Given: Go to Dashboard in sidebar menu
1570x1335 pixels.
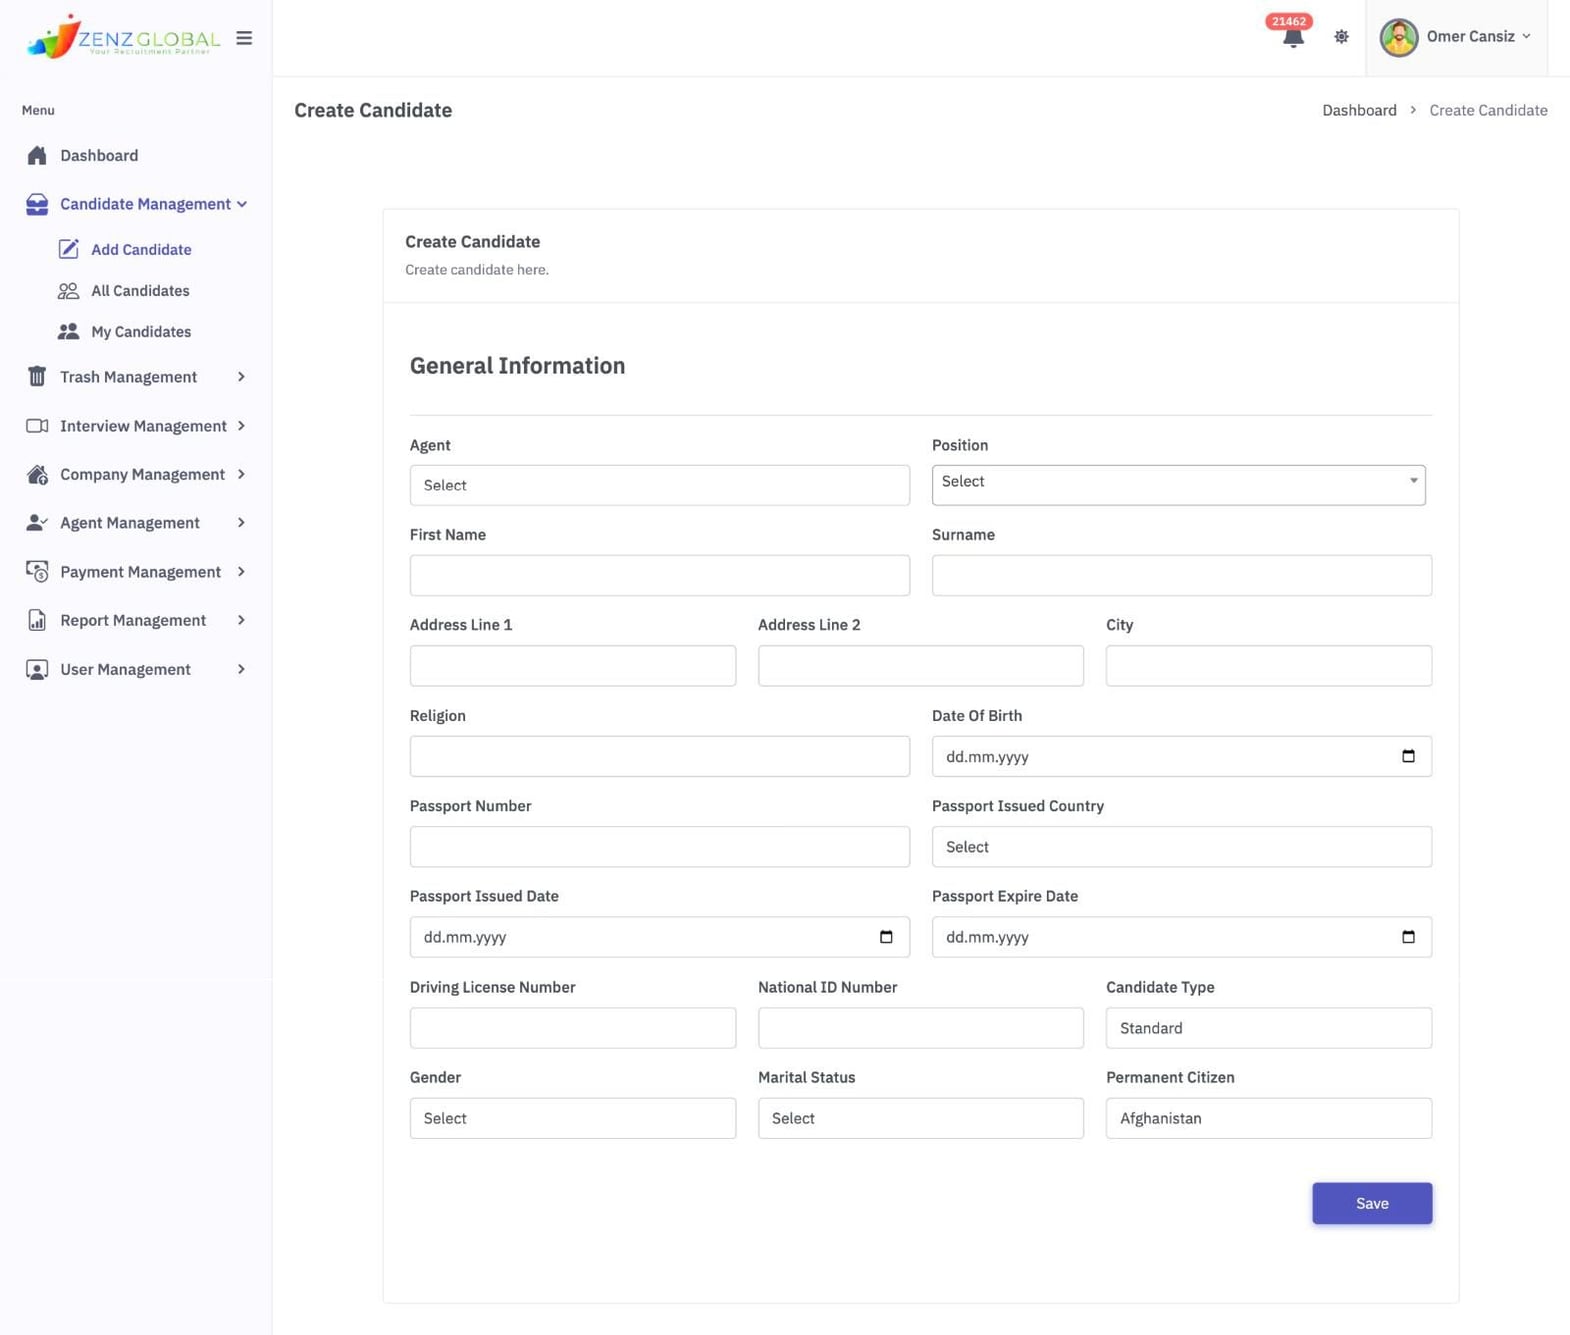Looking at the screenshot, I should 99,155.
